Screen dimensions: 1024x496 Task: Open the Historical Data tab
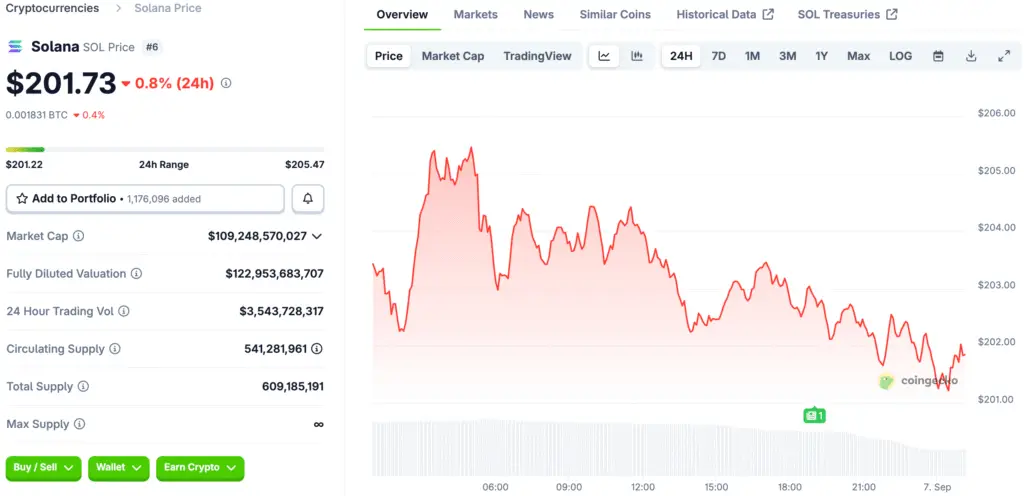click(725, 14)
